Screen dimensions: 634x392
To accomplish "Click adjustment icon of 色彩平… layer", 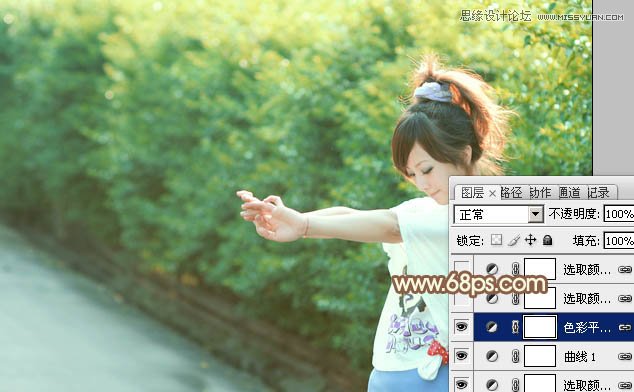I will [x=492, y=327].
